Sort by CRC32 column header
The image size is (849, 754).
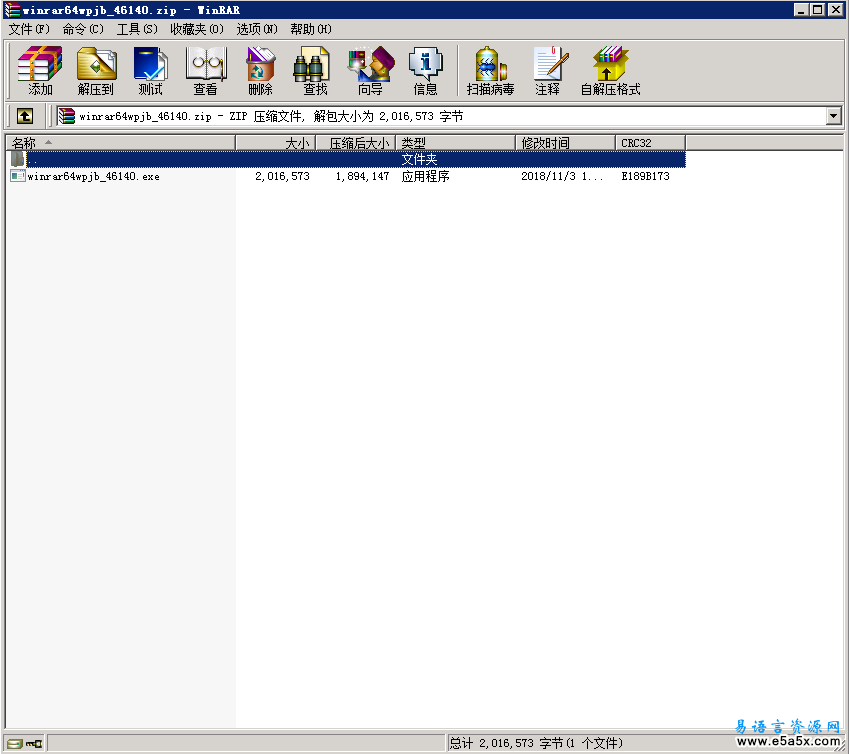coord(650,143)
